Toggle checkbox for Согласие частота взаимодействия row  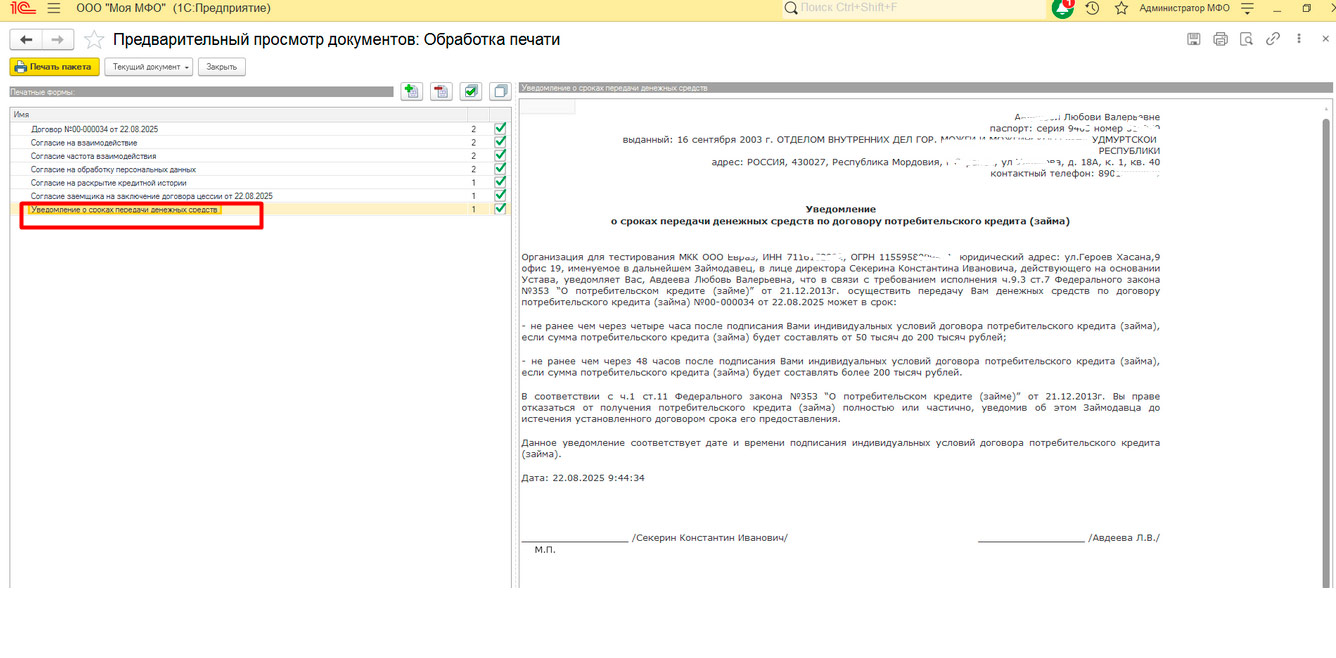(500, 156)
